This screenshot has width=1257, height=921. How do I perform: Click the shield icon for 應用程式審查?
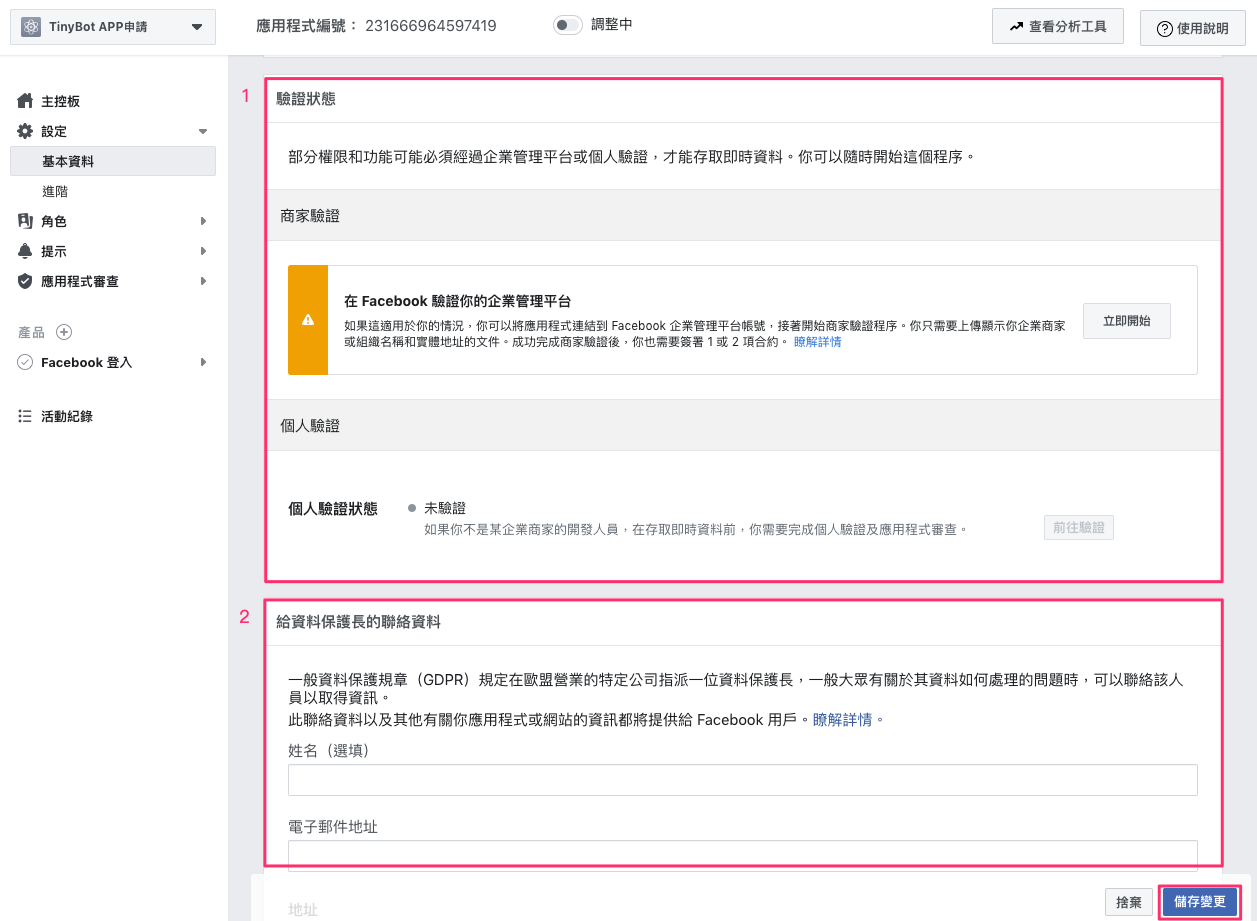tap(26, 281)
